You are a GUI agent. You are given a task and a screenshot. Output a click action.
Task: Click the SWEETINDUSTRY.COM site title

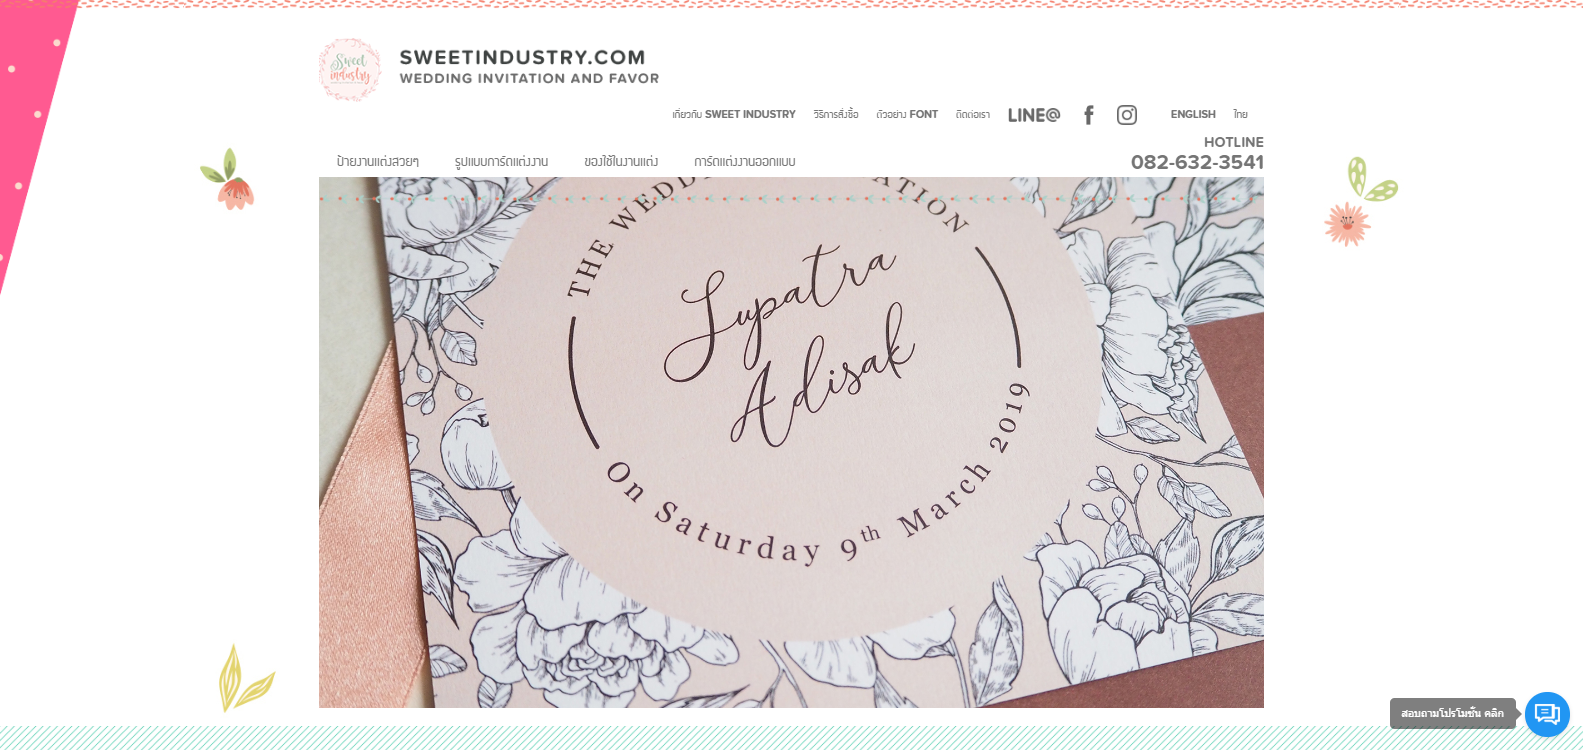point(522,58)
